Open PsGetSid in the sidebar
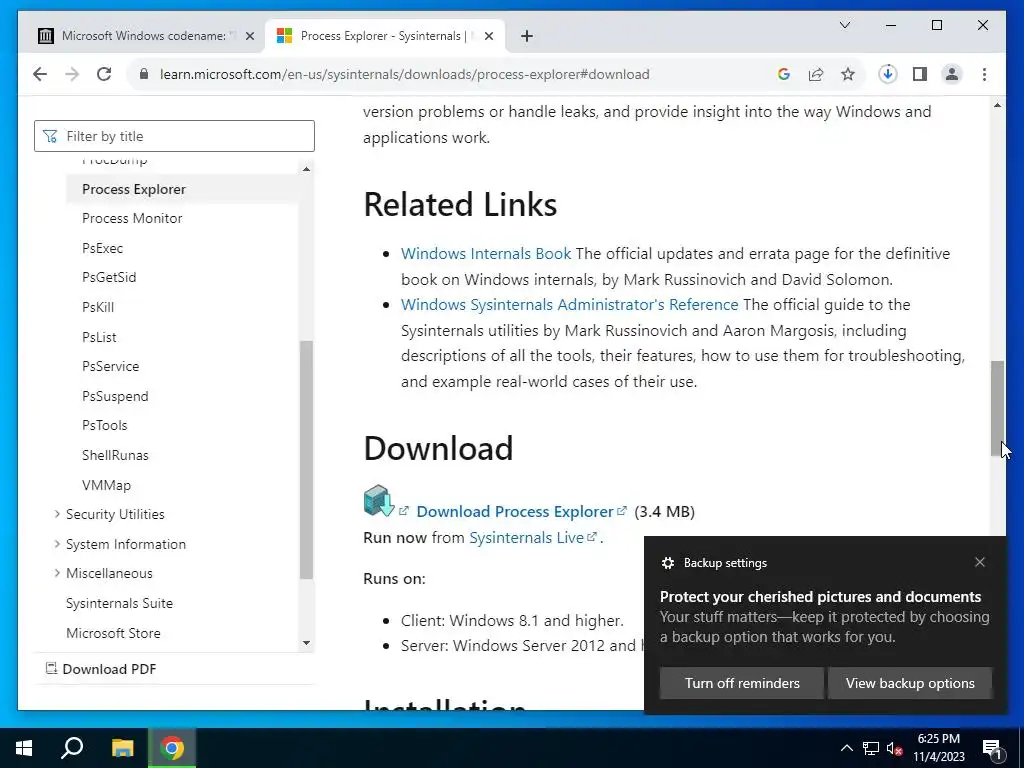This screenshot has height=768, width=1024. [x=109, y=277]
